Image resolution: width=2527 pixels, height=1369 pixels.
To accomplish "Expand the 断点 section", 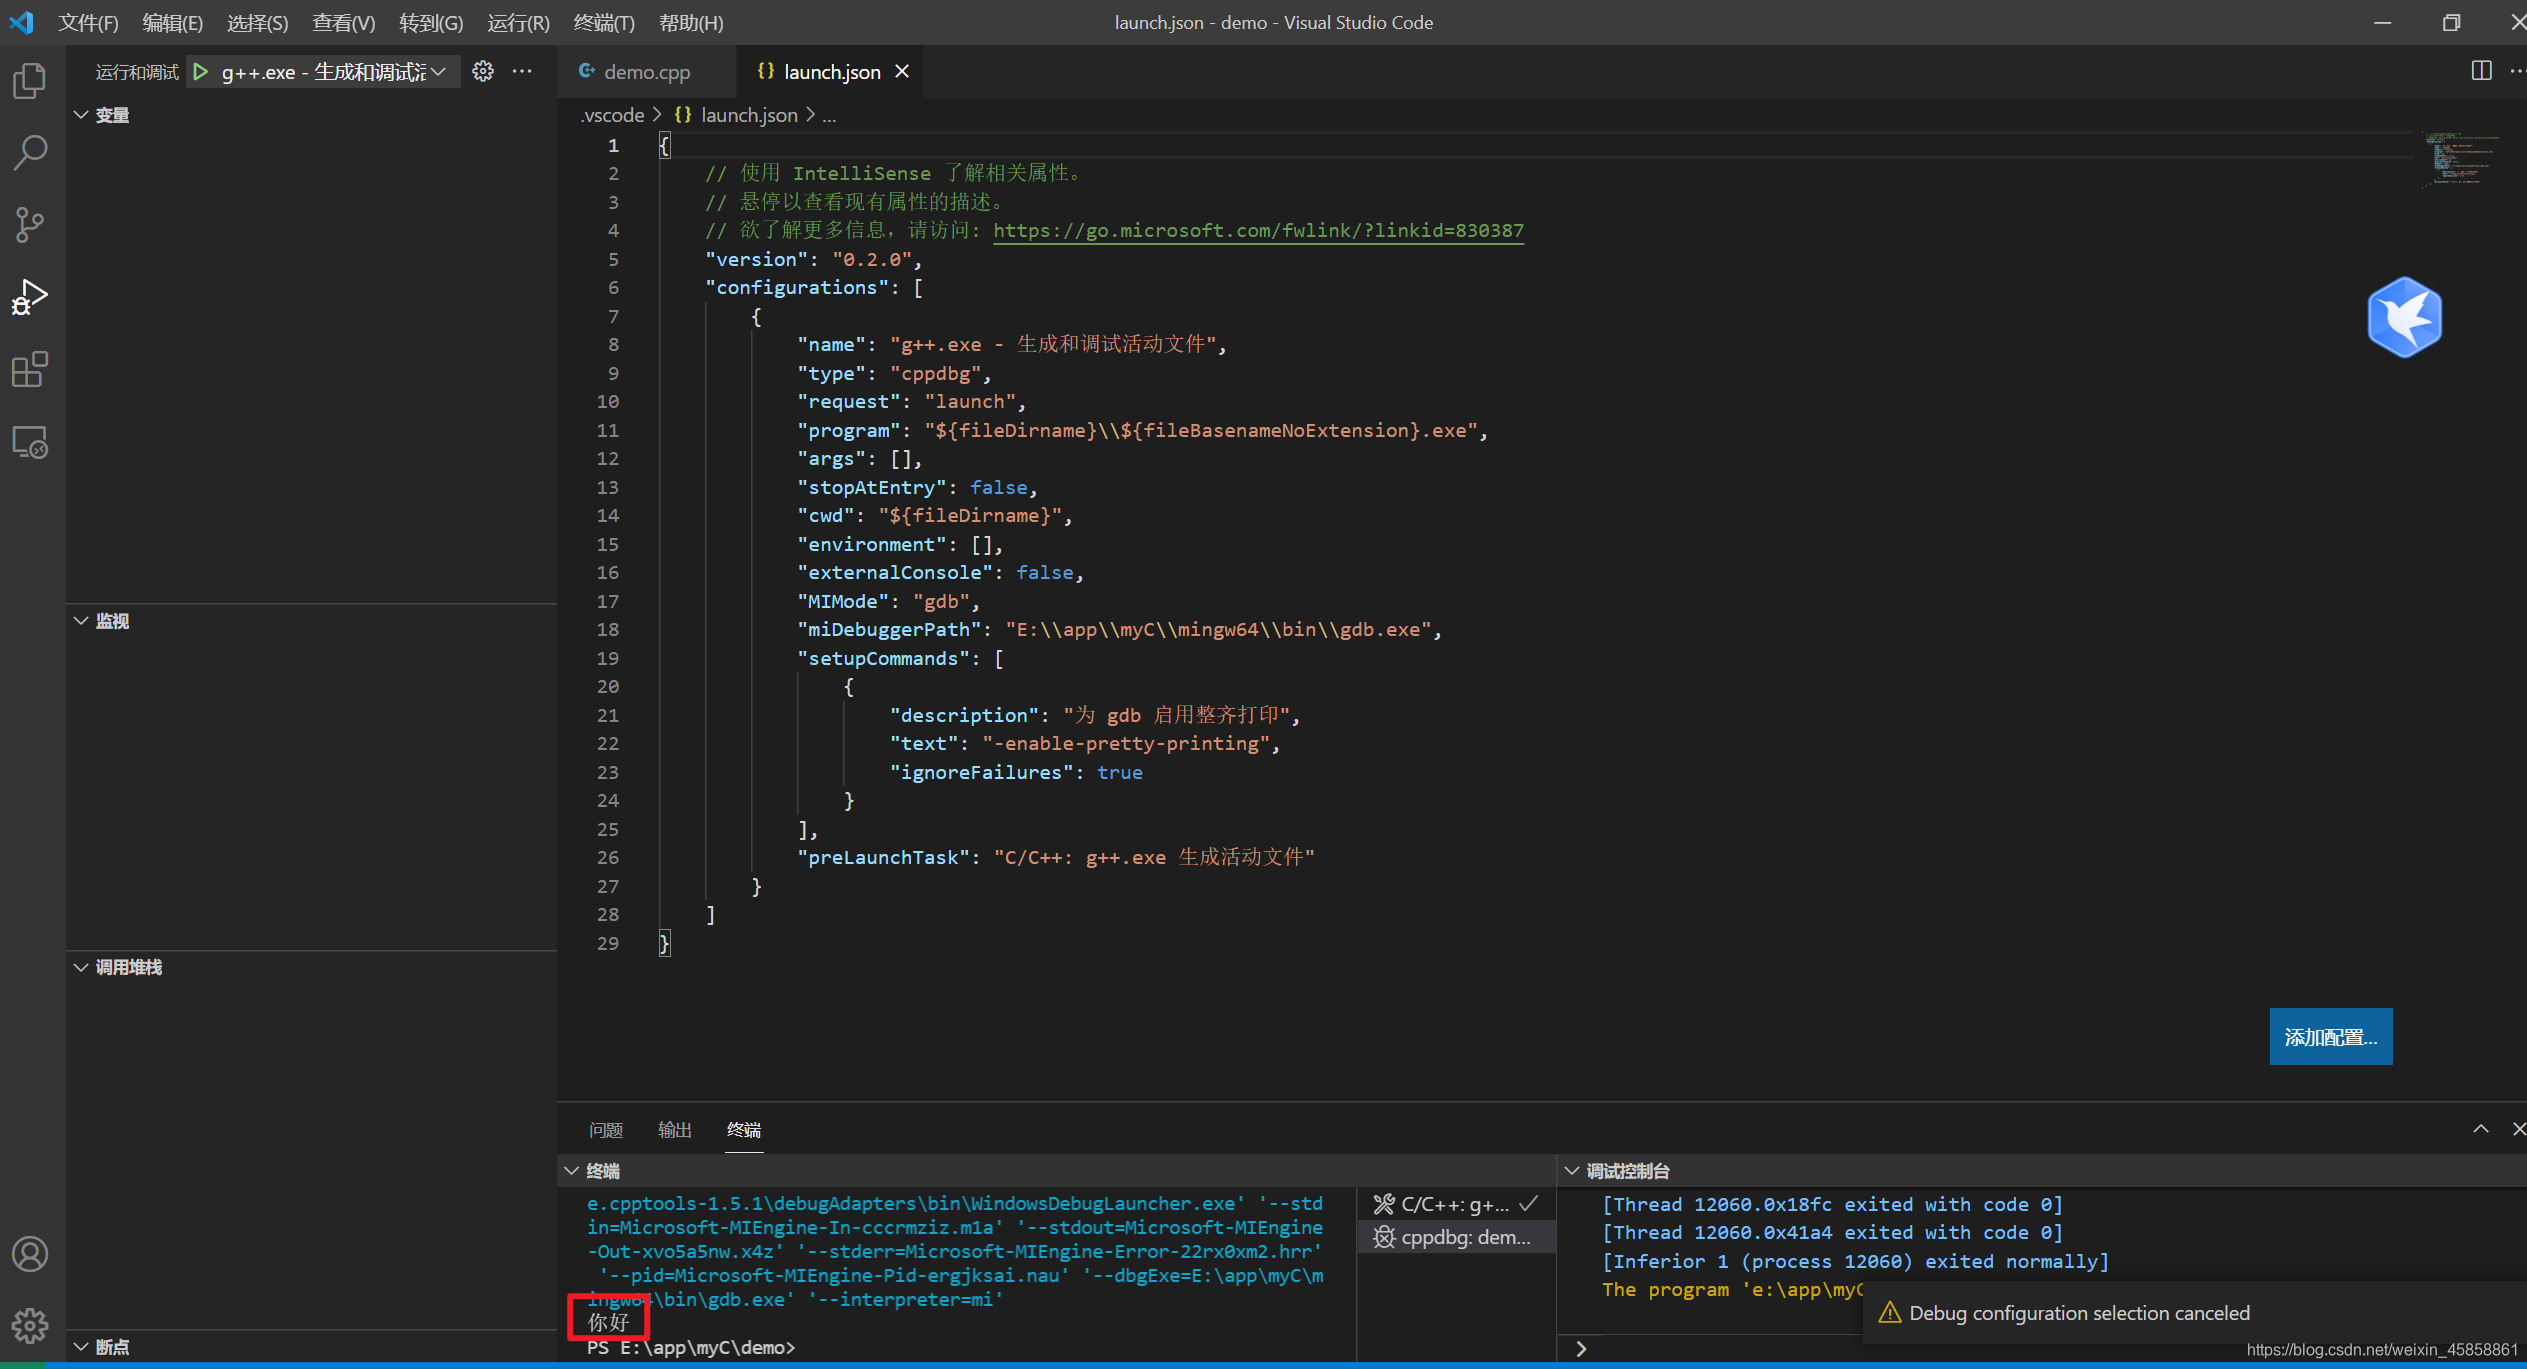I will 310,1346.
